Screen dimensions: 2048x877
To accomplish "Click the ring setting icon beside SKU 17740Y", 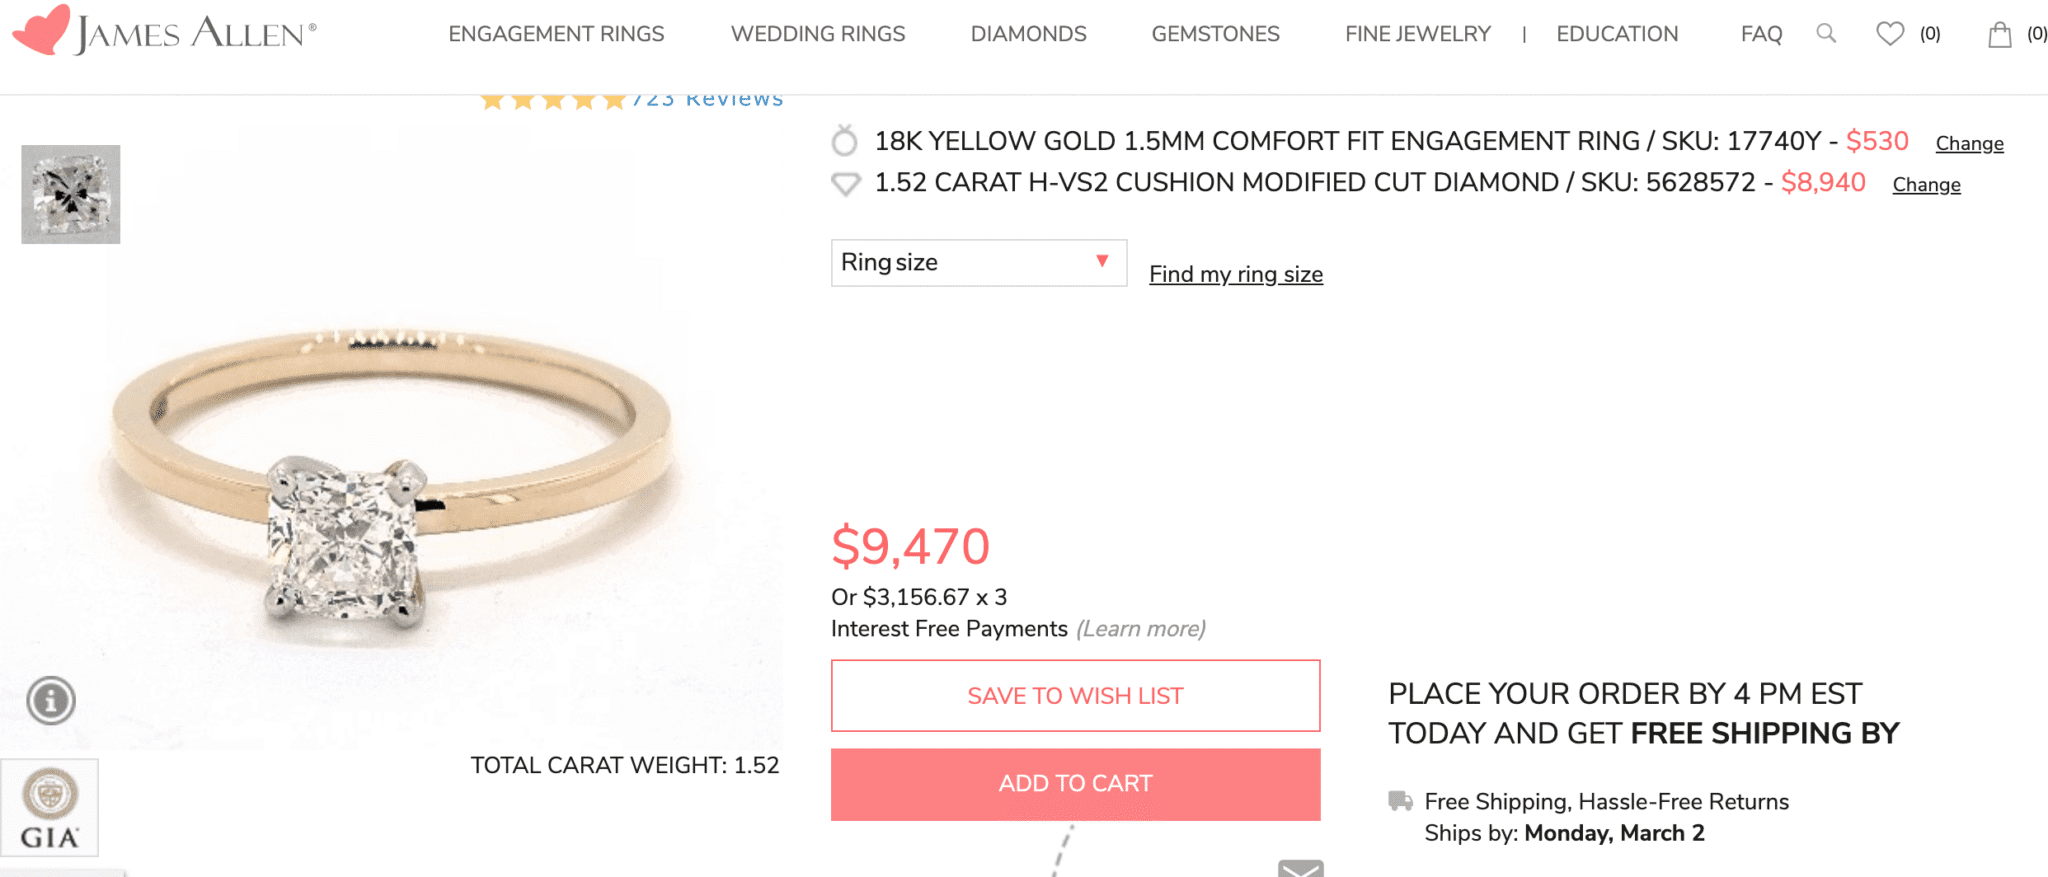I will (845, 141).
